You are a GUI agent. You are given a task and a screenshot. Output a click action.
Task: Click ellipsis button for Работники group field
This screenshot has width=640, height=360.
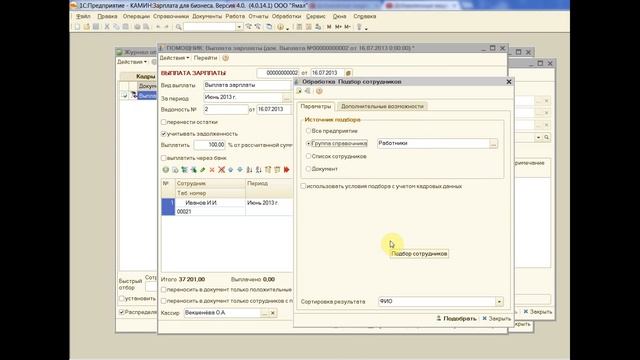[493, 144]
